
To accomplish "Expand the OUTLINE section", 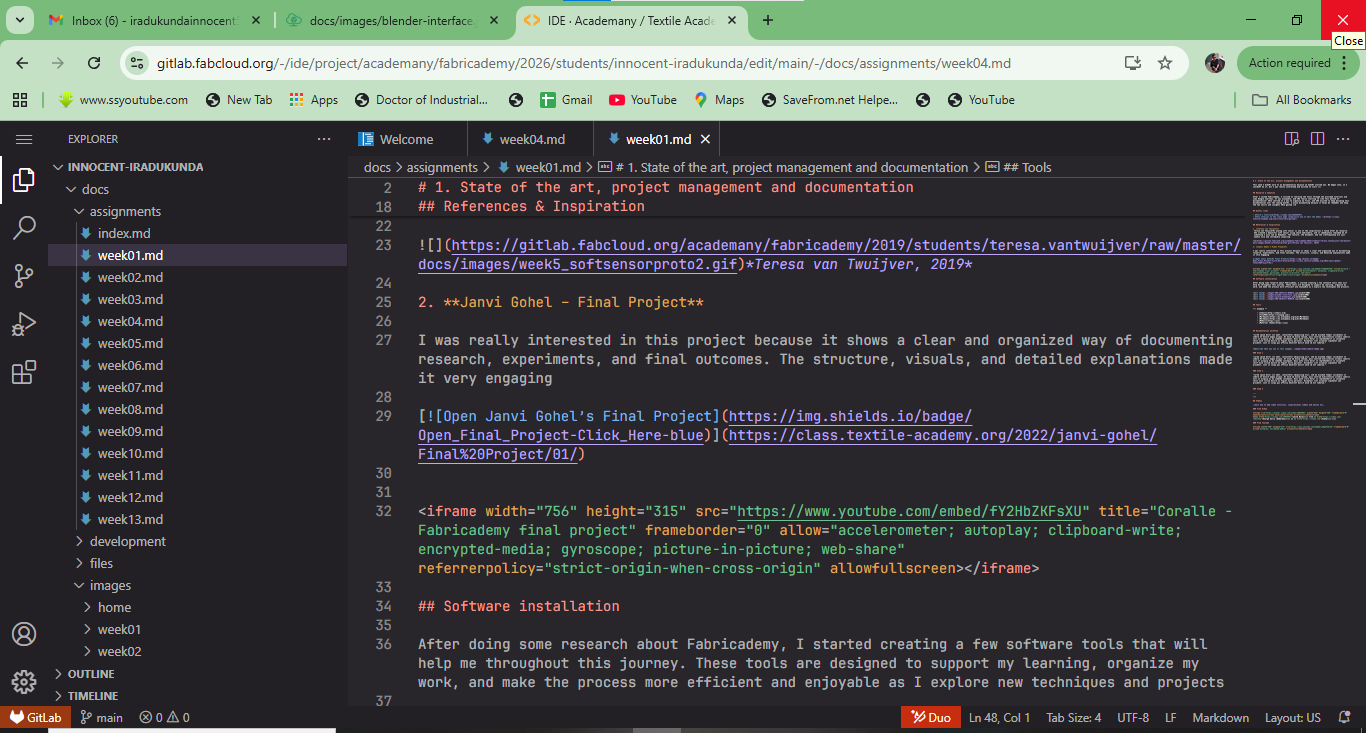I will [91, 674].
